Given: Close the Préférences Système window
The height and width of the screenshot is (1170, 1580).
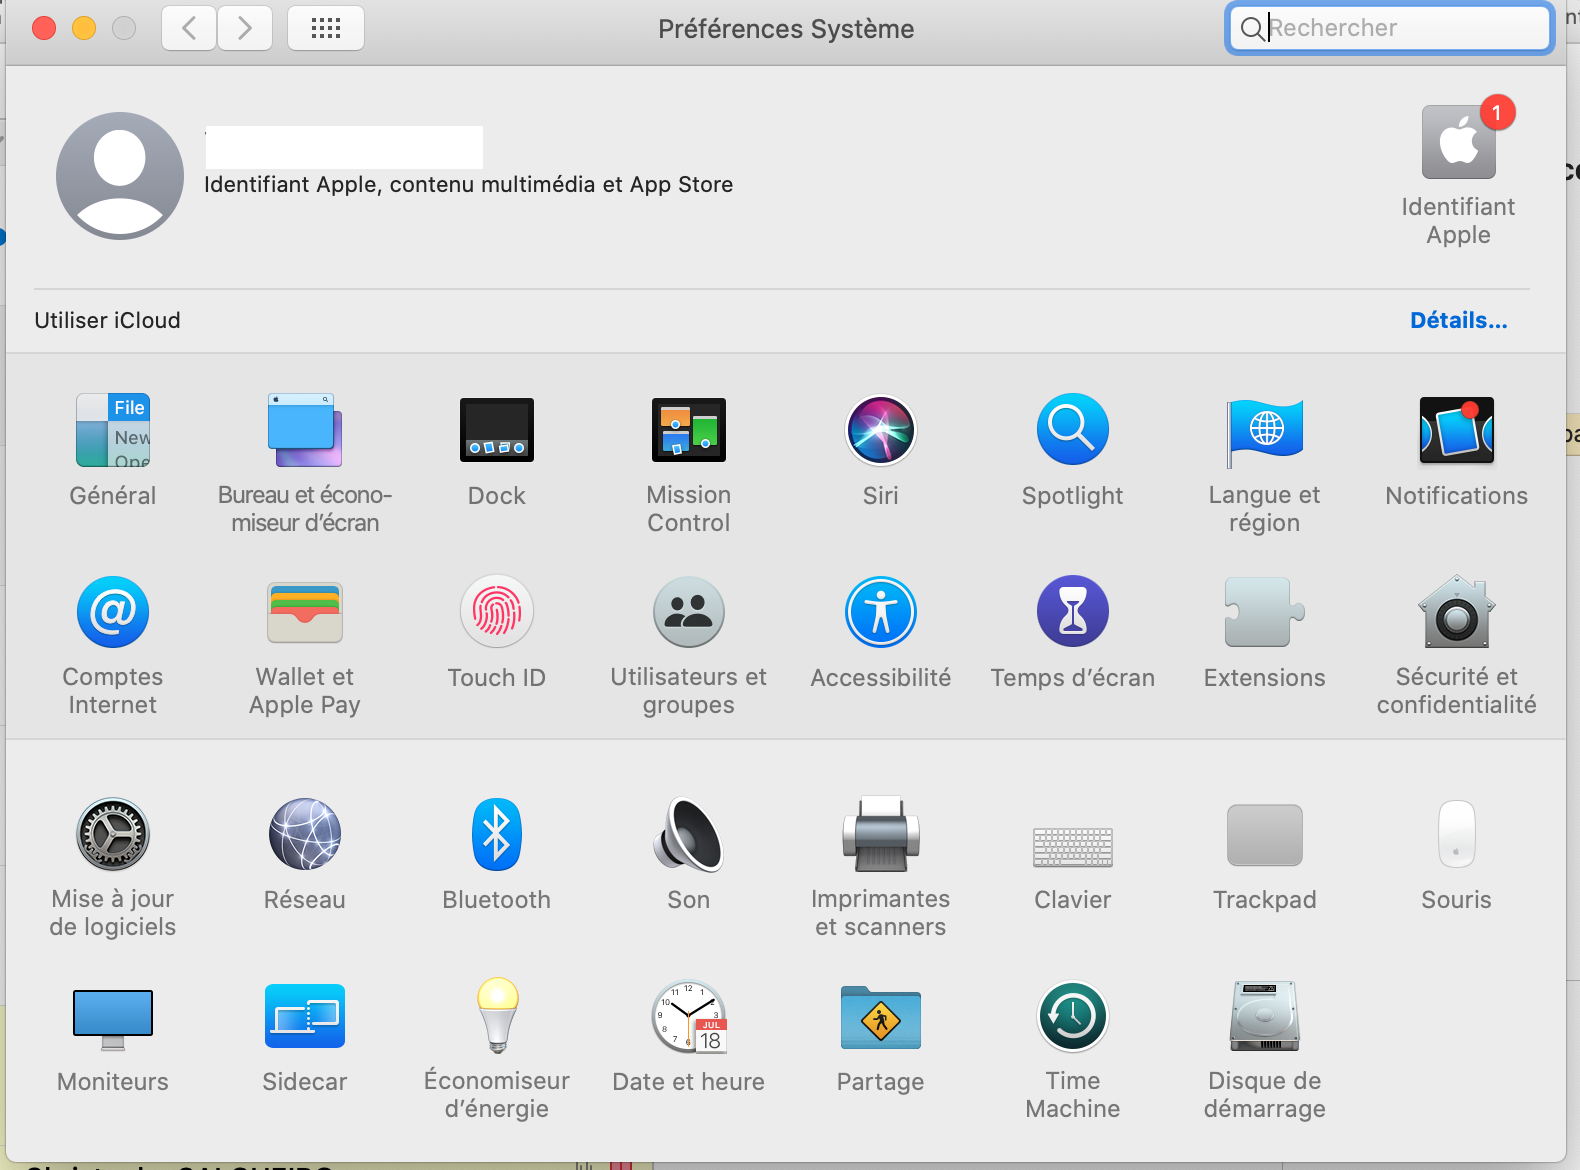Looking at the screenshot, I should [x=44, y=28].
